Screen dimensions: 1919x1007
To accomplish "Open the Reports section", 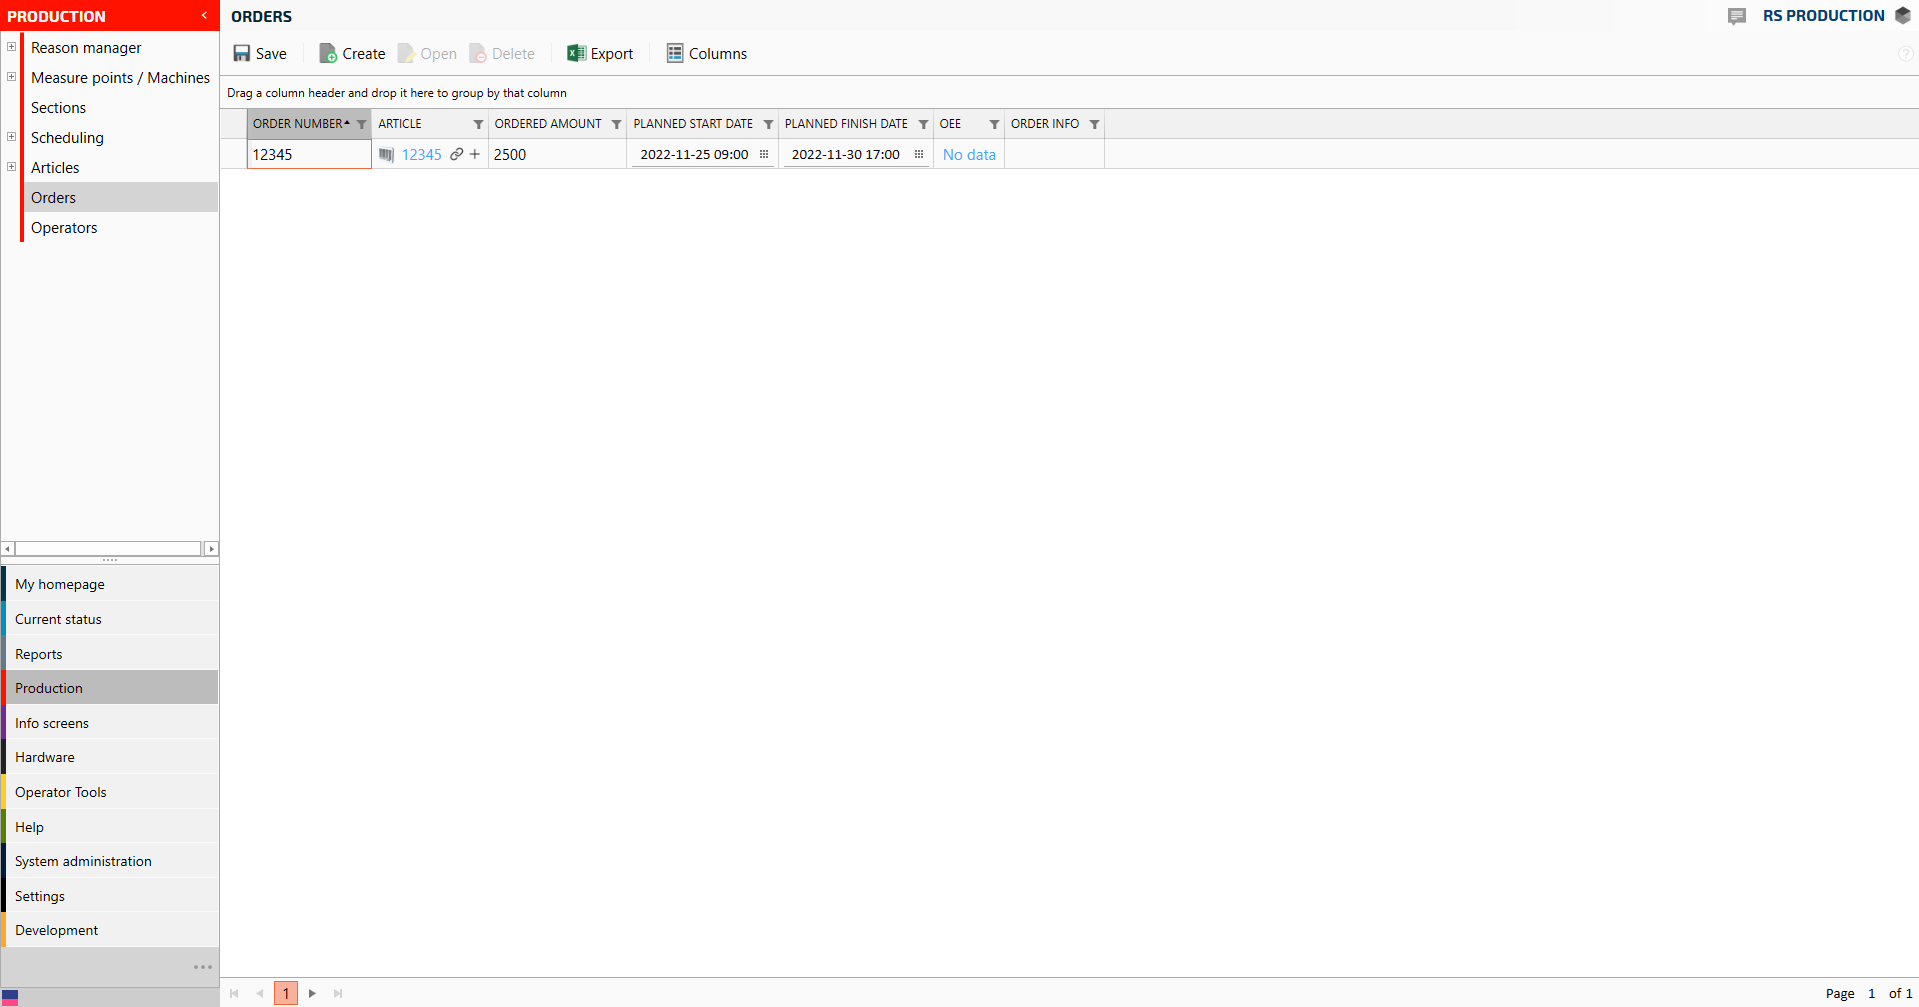I will pos(39,654).
